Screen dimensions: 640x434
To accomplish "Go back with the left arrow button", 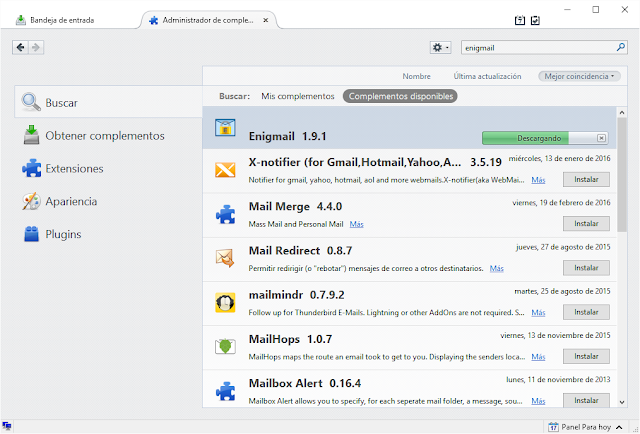I will 20,47.
